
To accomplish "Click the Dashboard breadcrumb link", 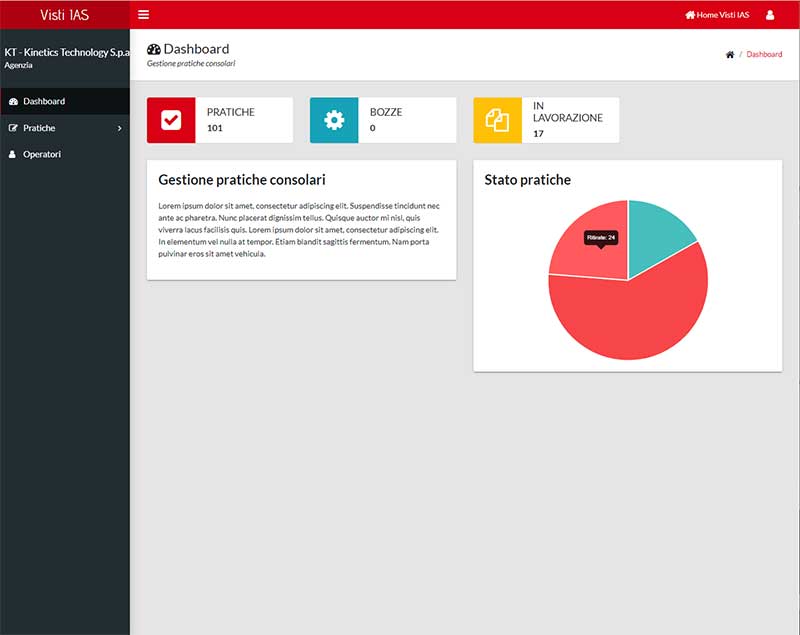I will click(x=764, y=55).
